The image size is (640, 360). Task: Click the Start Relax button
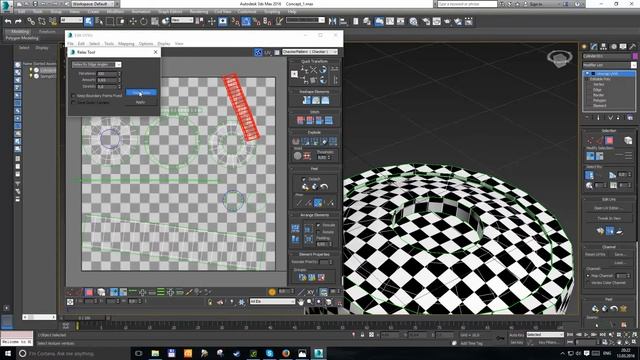point(141,93)
